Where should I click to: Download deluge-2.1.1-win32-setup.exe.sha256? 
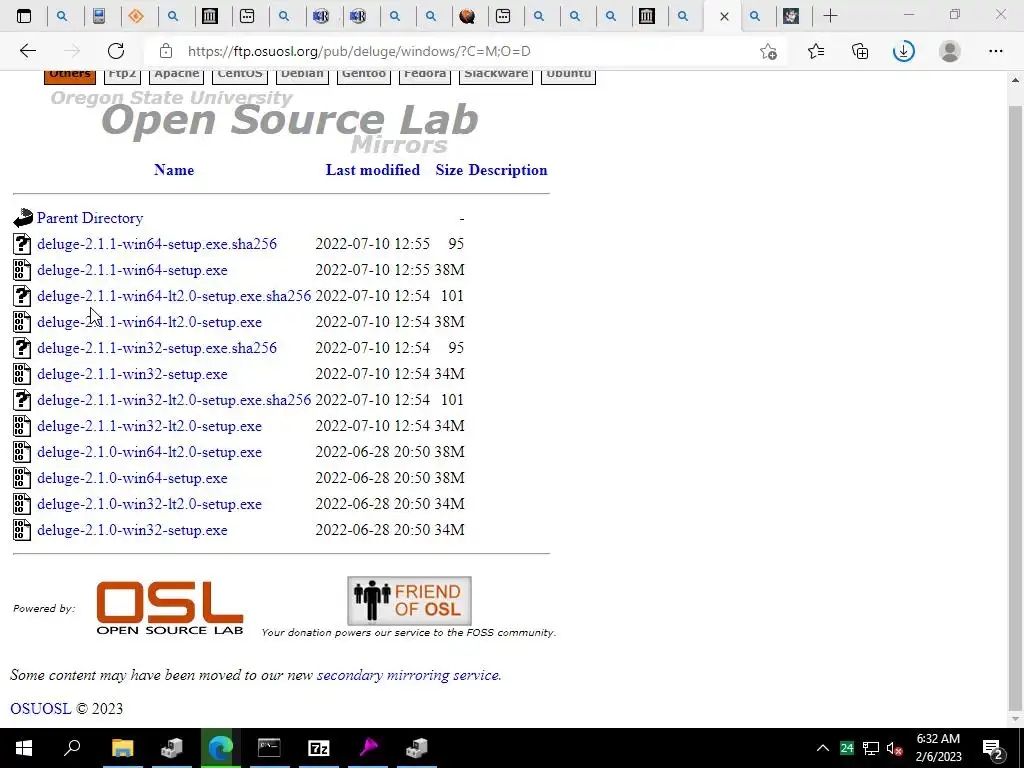(157, 347)
